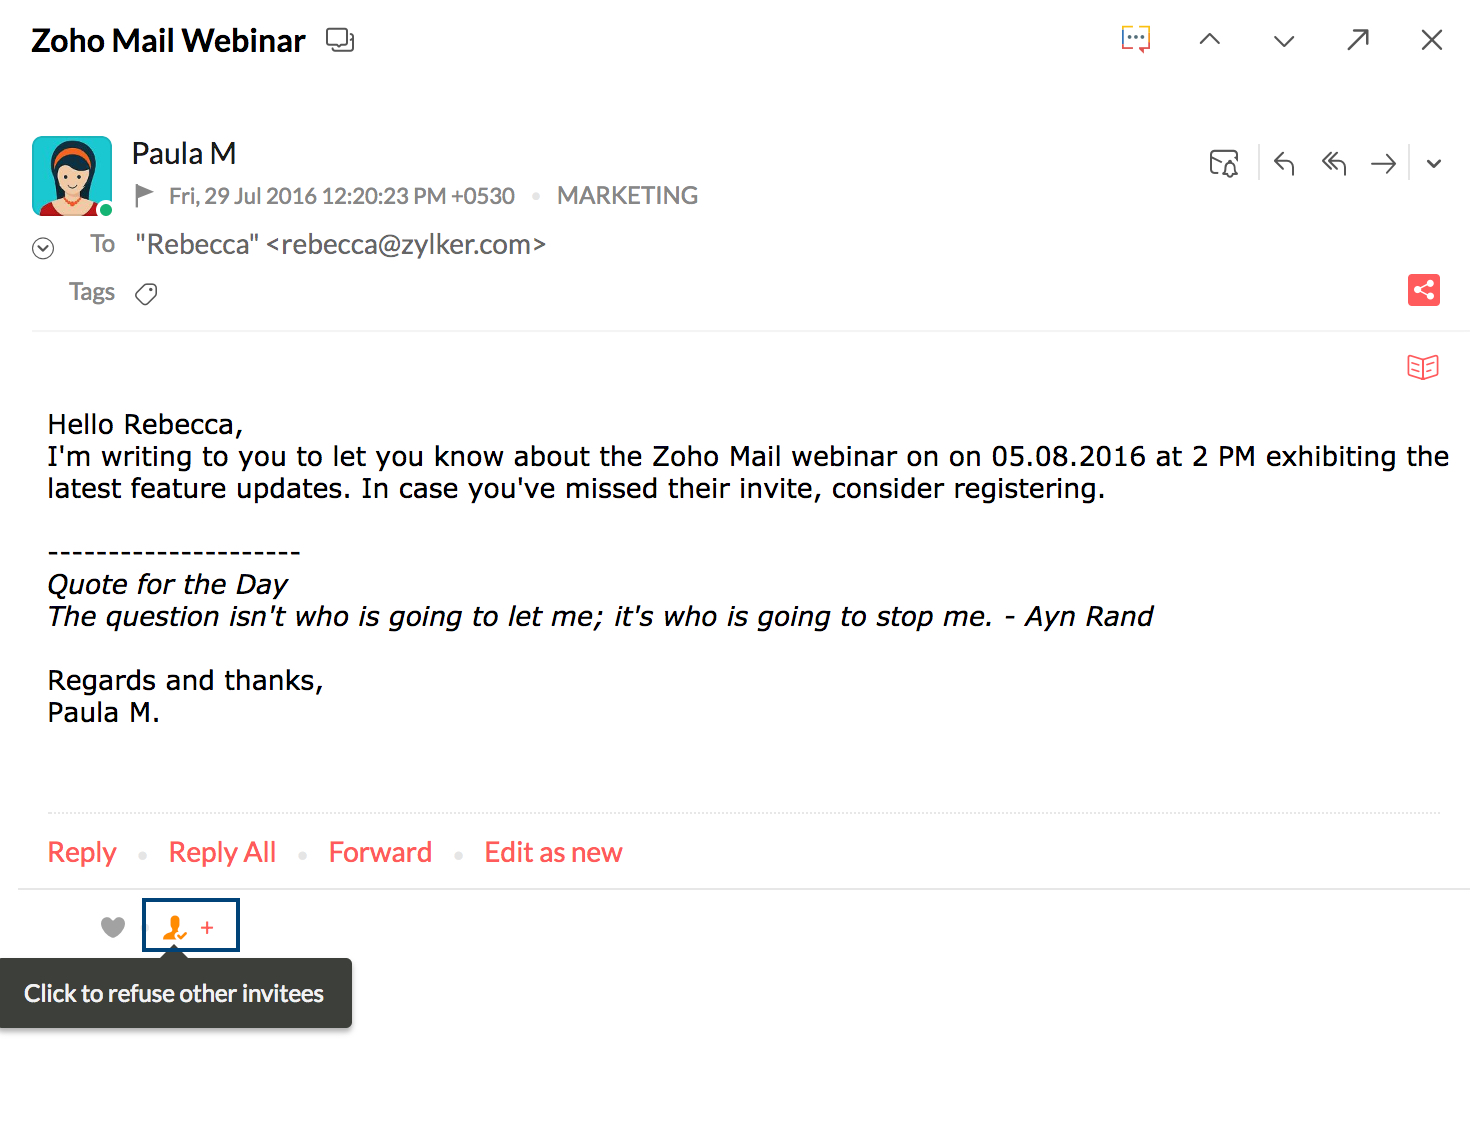Open the streams comment icon at top
The height and width of the screenshot is (1126, 1482).
(1136, 39)
